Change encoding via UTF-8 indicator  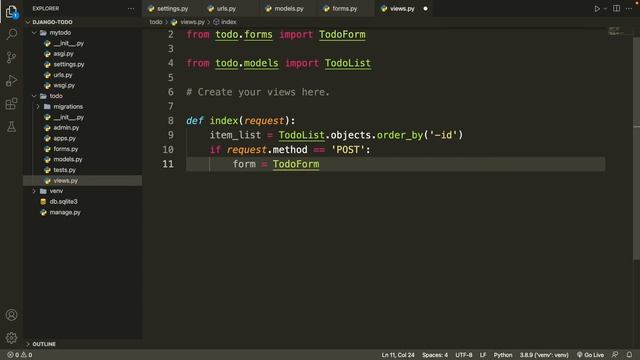tap(464, 355)
